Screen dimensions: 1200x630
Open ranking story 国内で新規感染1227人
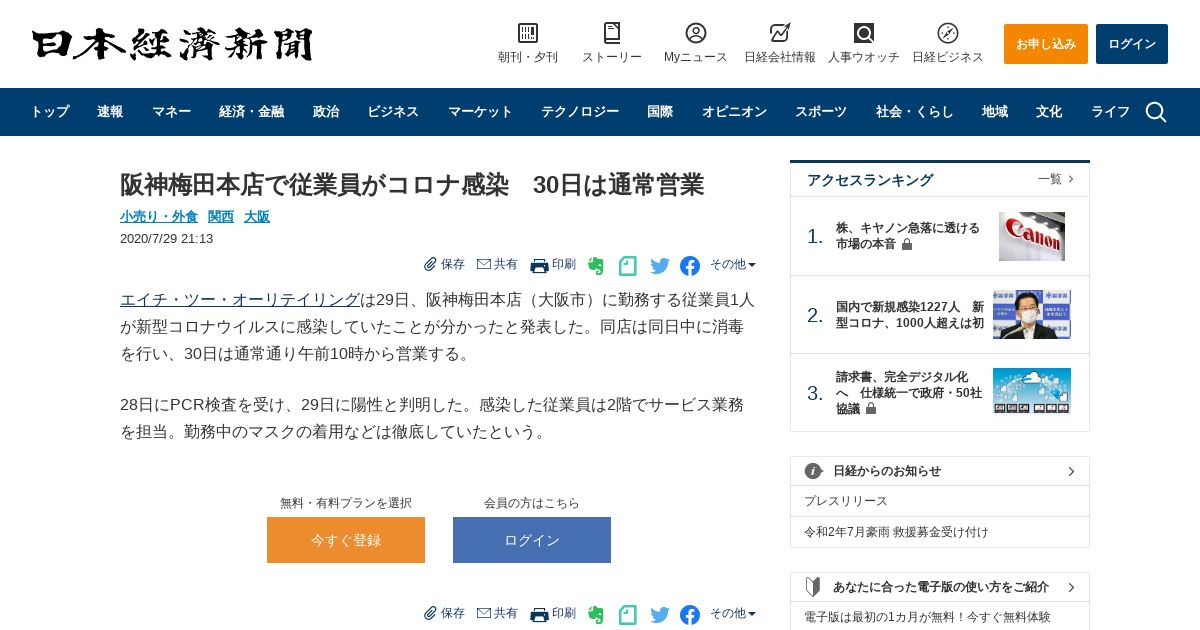[910, 315]
